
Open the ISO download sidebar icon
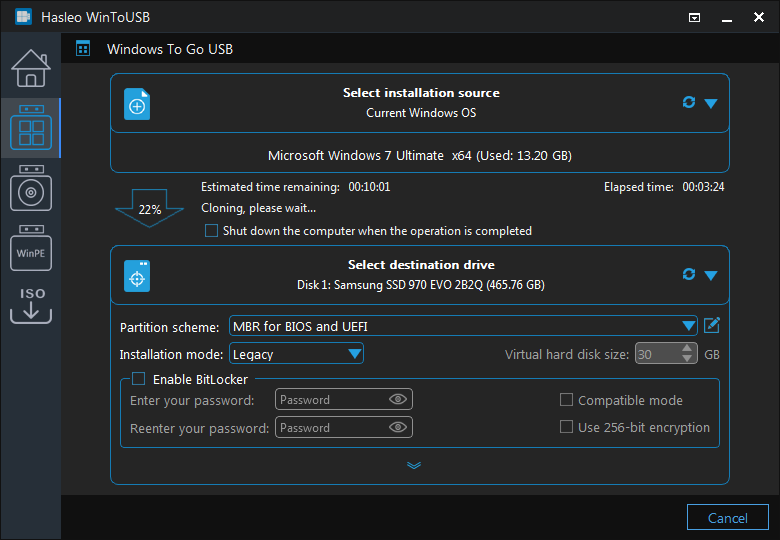[31, 305]
